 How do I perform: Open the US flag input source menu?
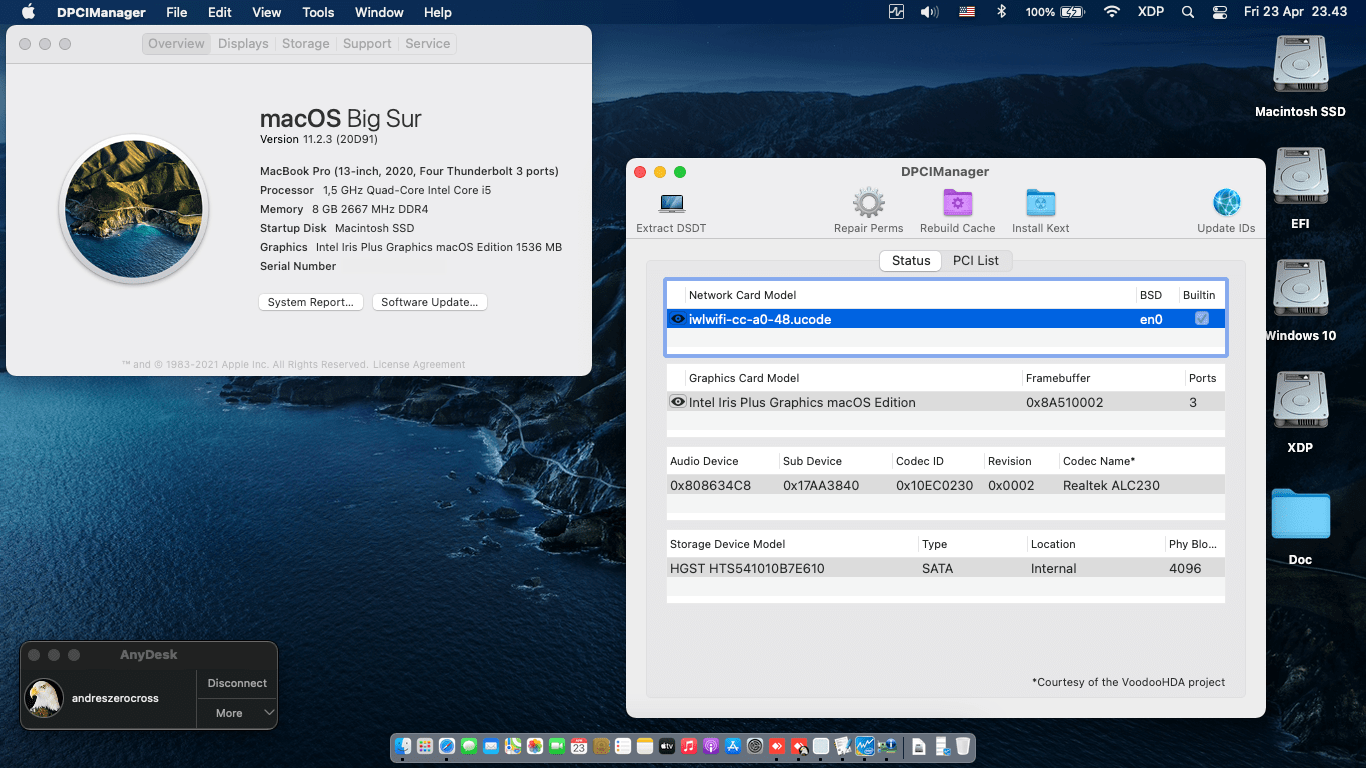[x=967, y=12]
